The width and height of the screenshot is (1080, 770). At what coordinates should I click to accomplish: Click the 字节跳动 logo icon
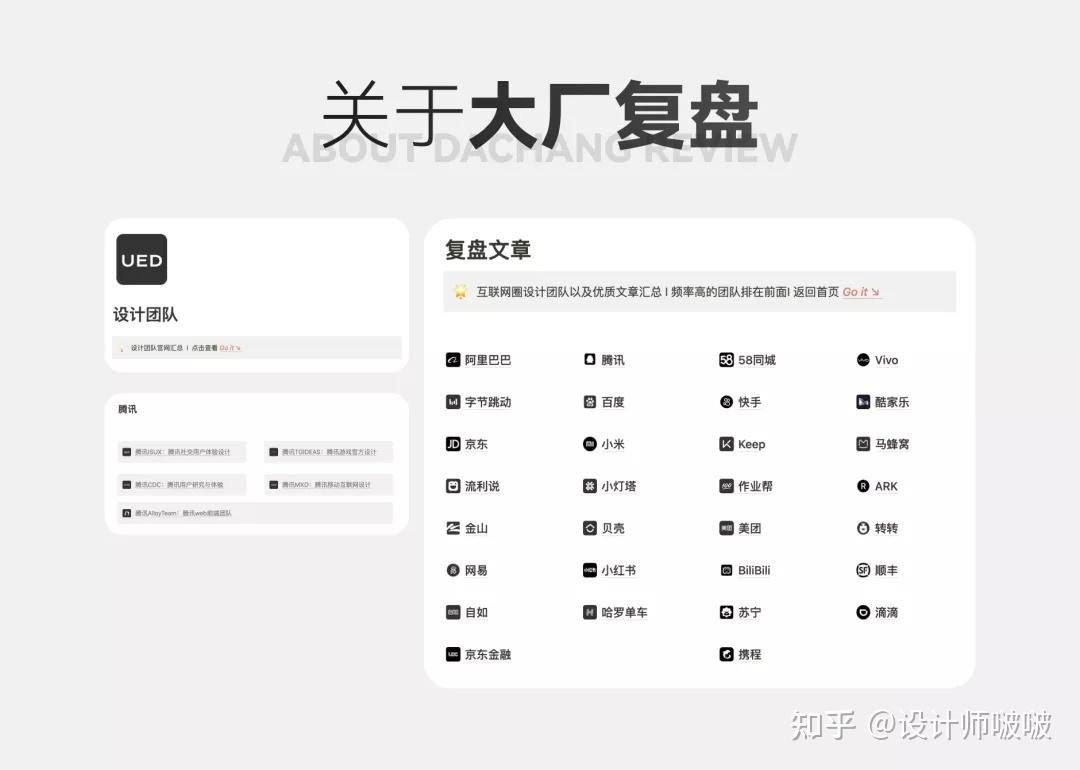(x=453, y=402)
